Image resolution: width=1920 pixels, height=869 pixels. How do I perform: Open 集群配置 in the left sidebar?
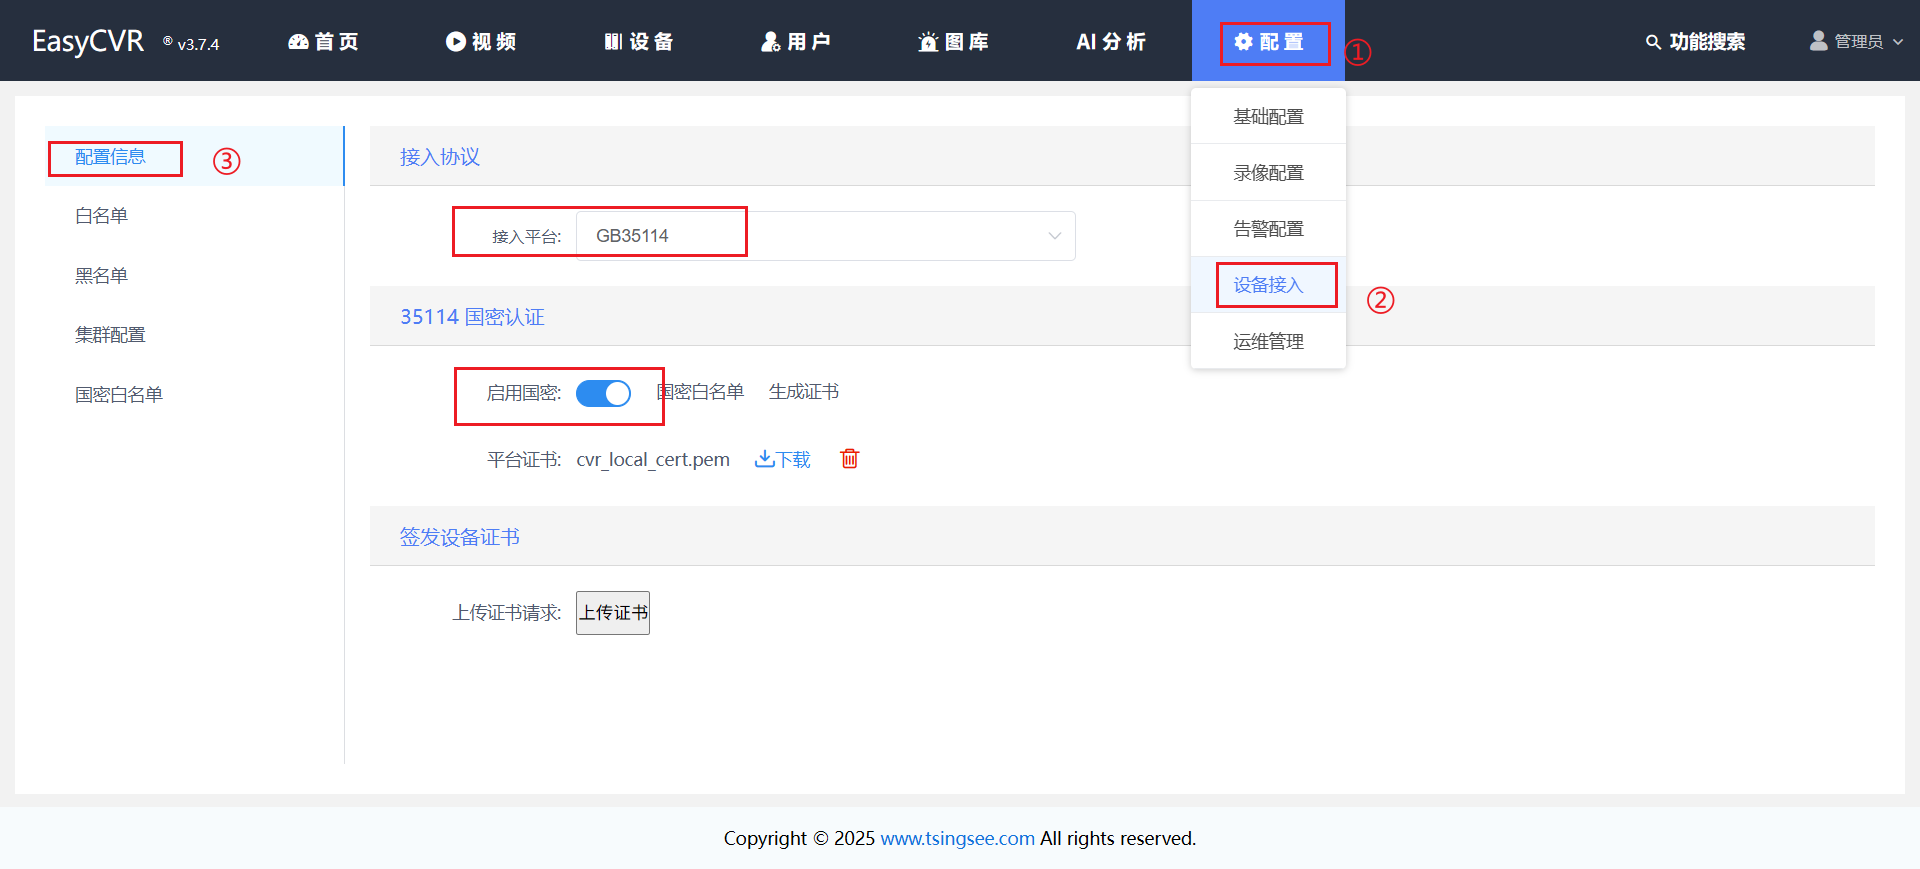point(110,335)
